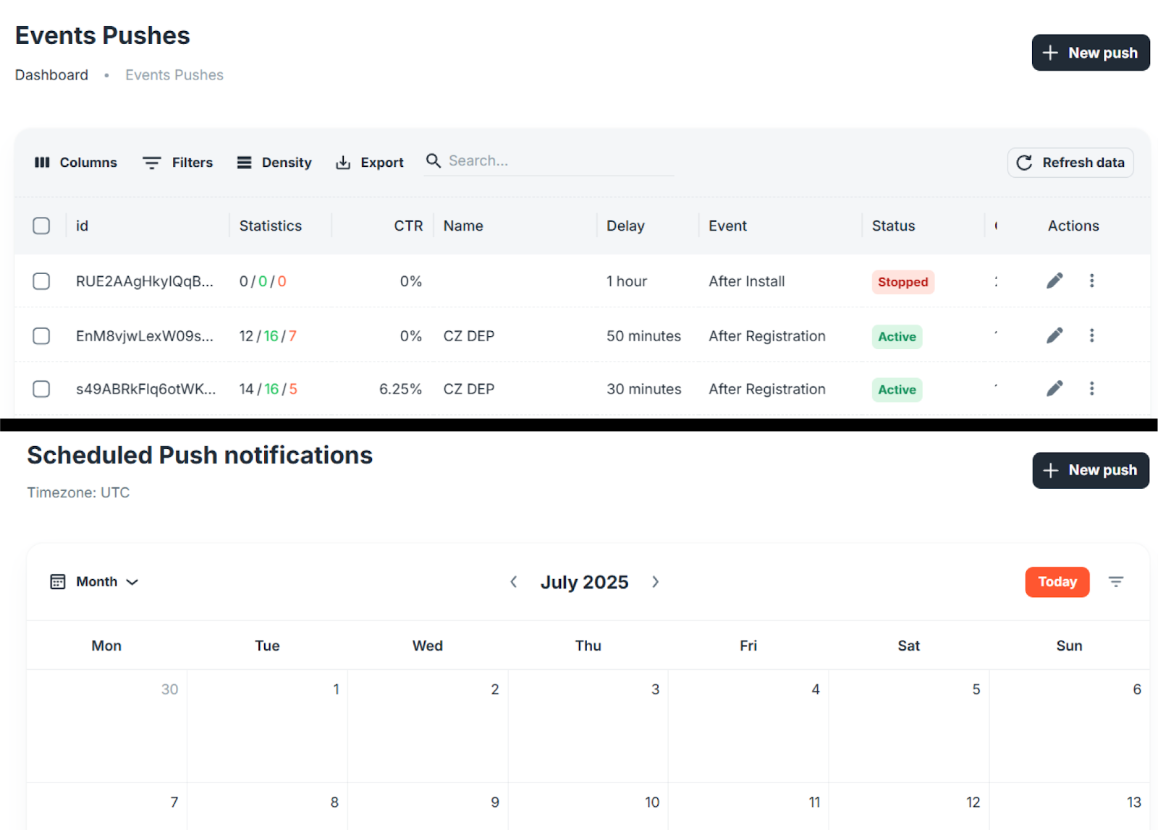Image resolution: width=1158 pixels, height=830 pixels.
Task: Open more actions for EnM8vjwLexW09s row
Action: click(1092, 335)
